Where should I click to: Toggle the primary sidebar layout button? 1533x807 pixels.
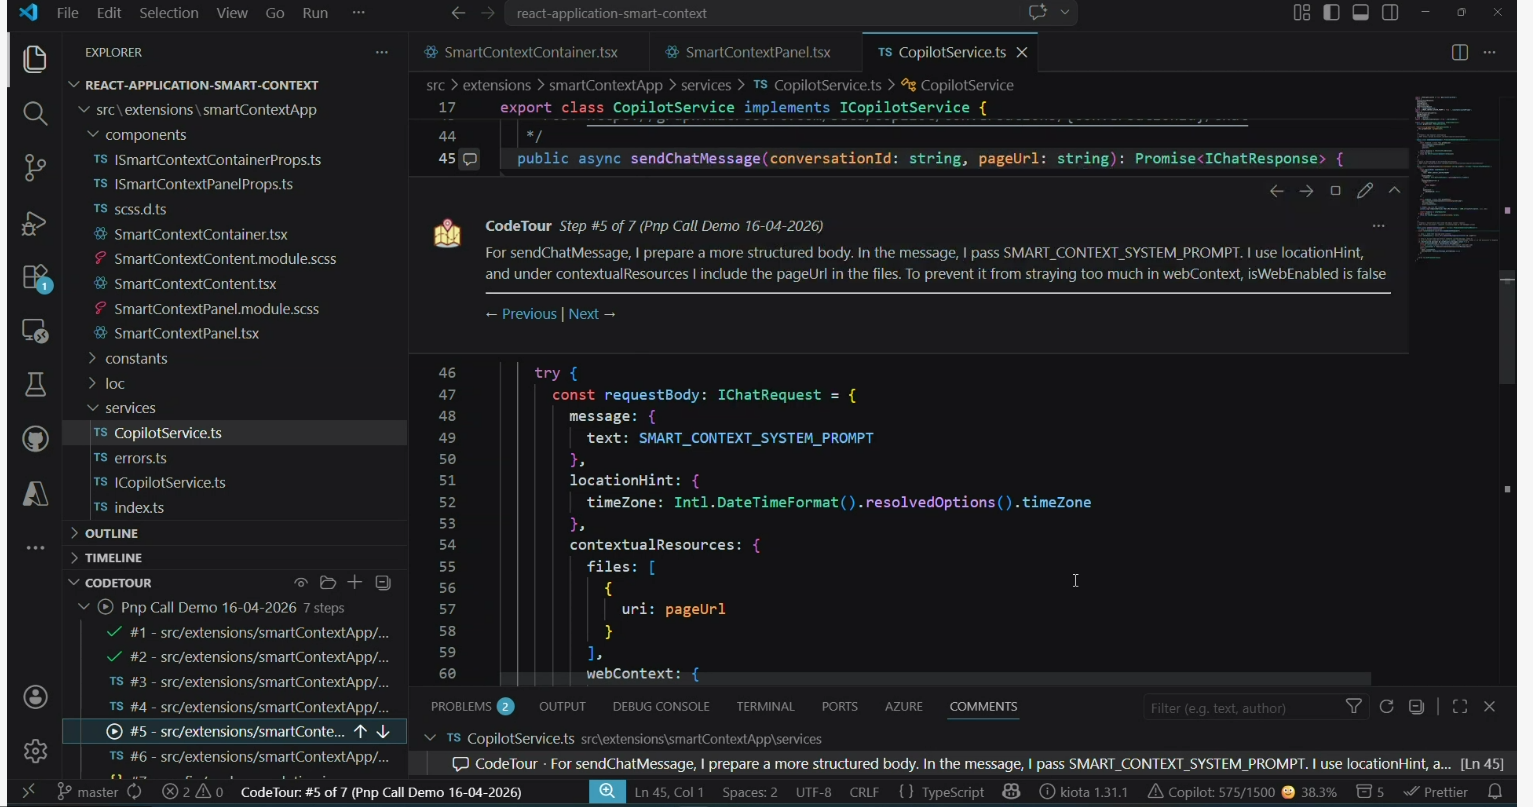pyautogui.click(x=1331, y=13)
